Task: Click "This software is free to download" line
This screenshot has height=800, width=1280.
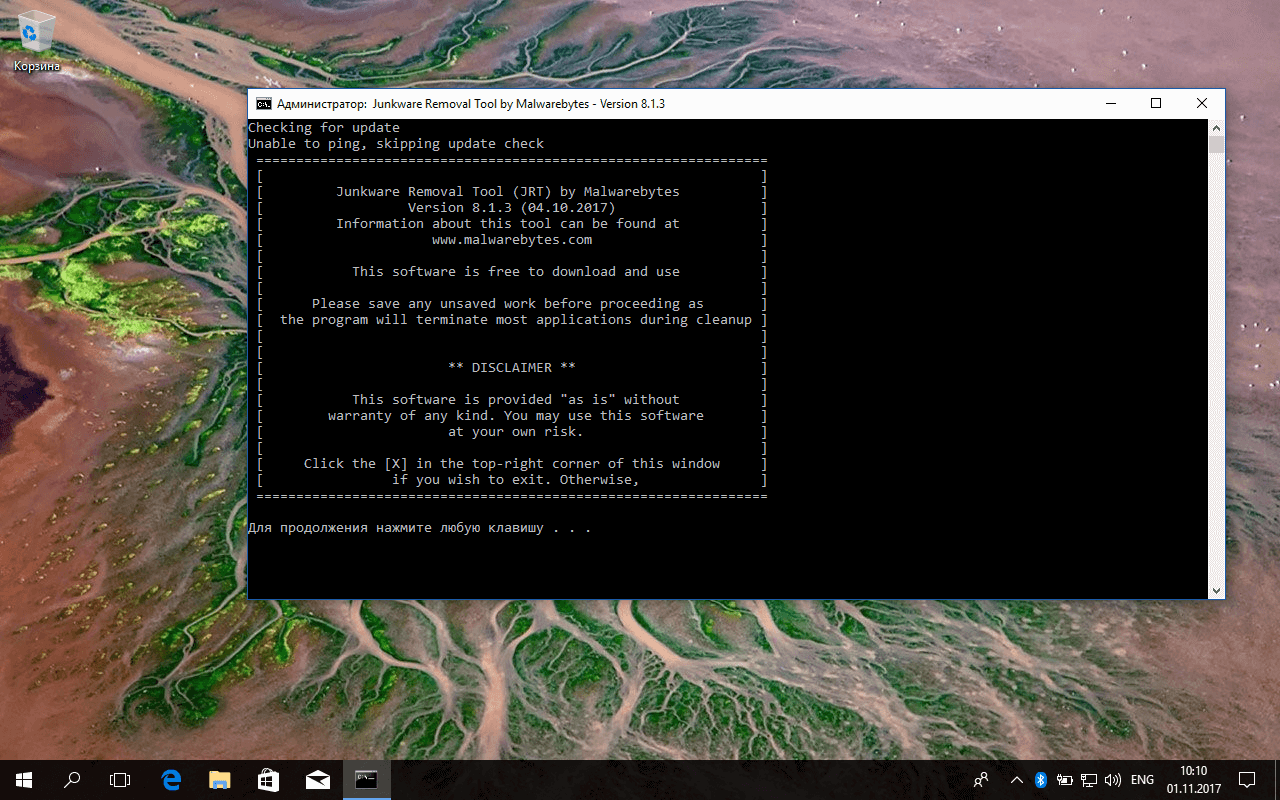Action: tap(516, 272)
